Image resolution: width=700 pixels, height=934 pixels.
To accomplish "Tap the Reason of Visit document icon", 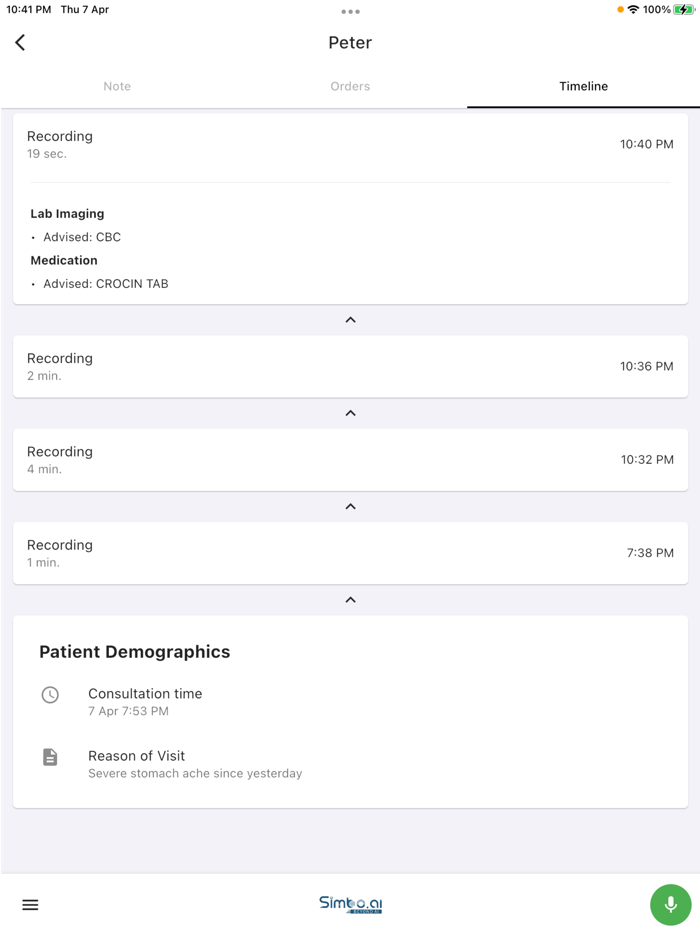I will click(x=50, y=757).
